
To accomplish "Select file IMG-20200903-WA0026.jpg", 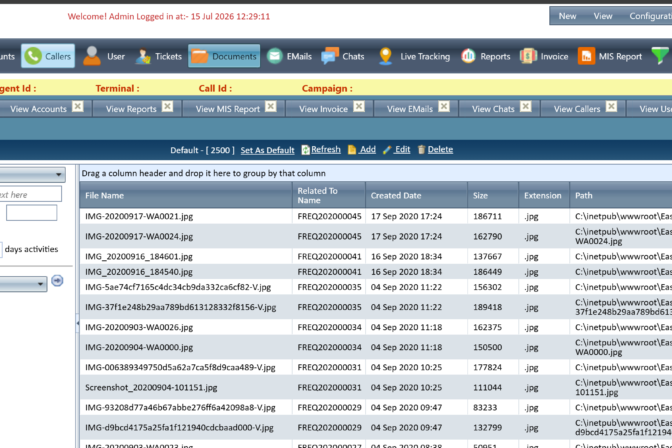I will click(x=139, y=327).
